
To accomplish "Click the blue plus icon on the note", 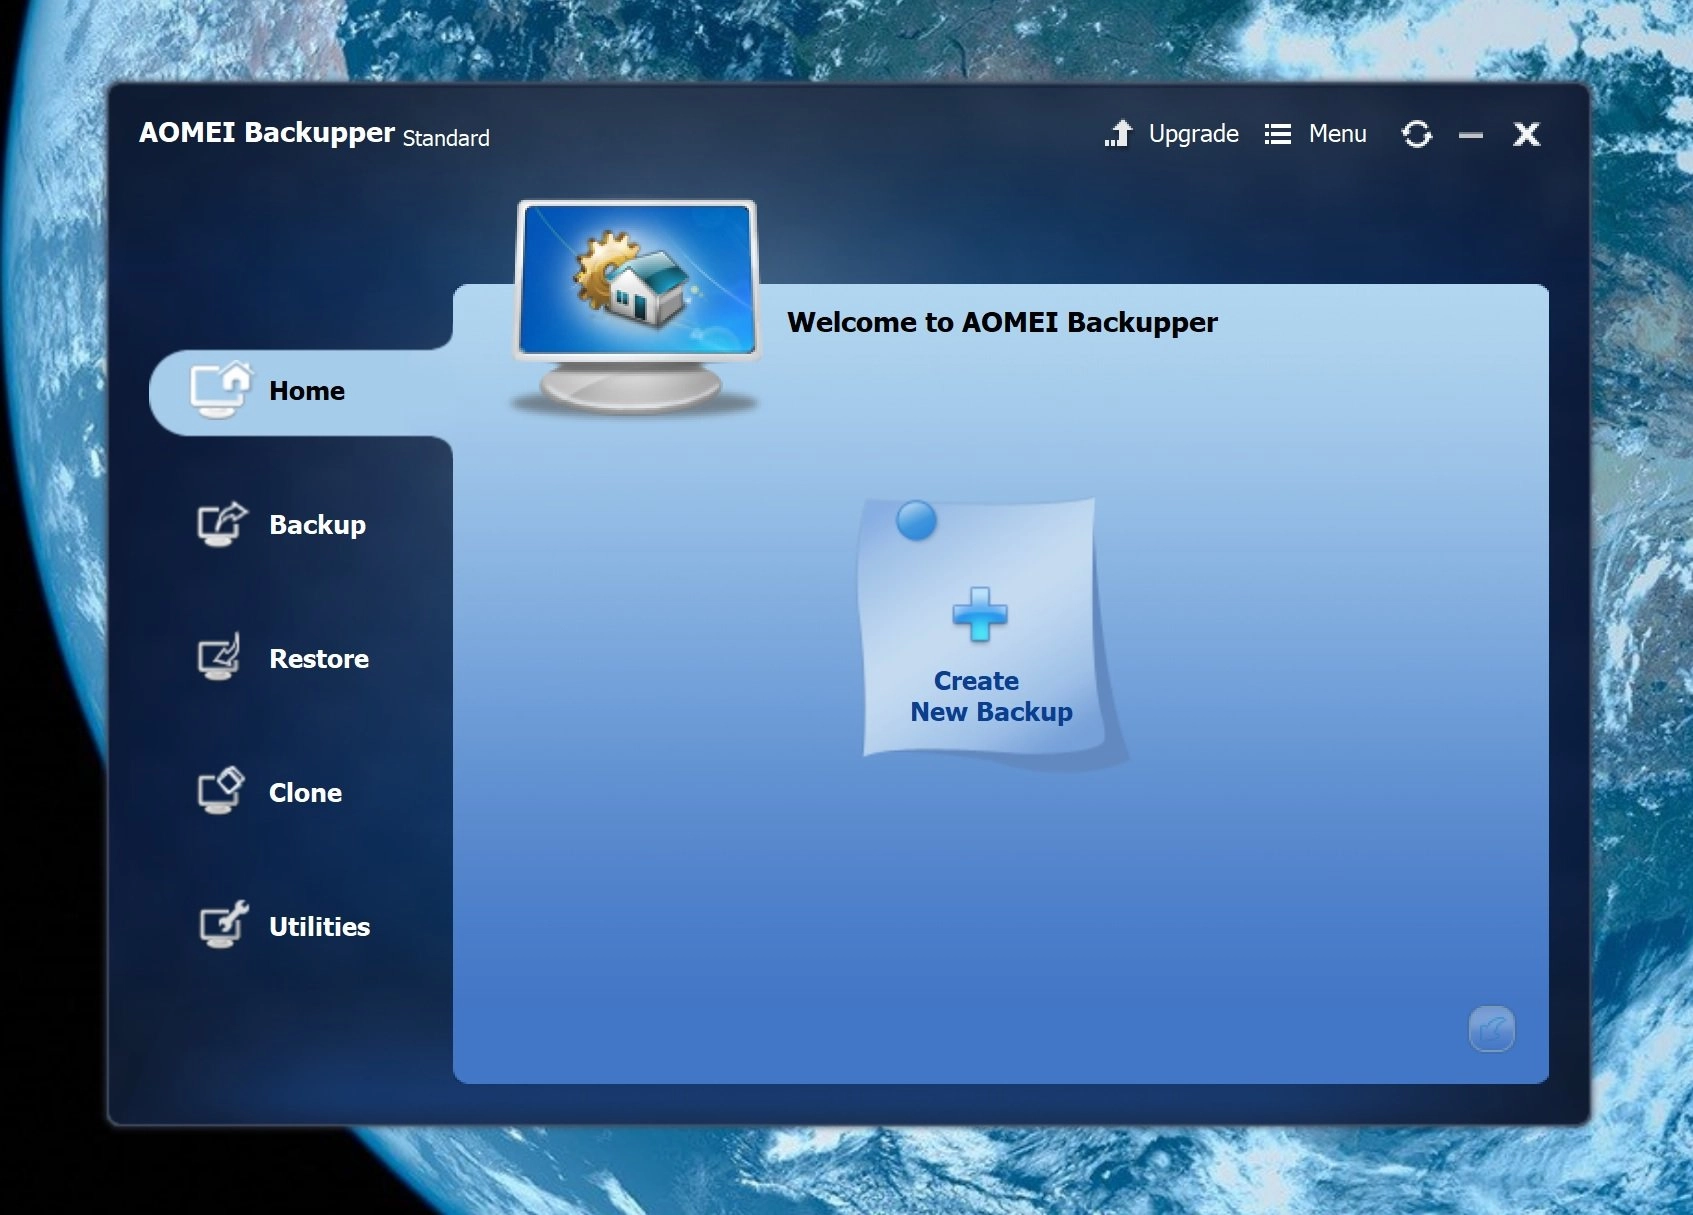I will coord(979,614).
